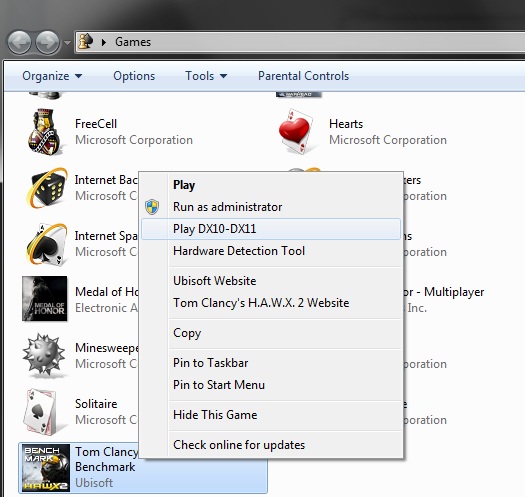Select the Internet Backgammon dice icon
525x497 pixels.
46,188
